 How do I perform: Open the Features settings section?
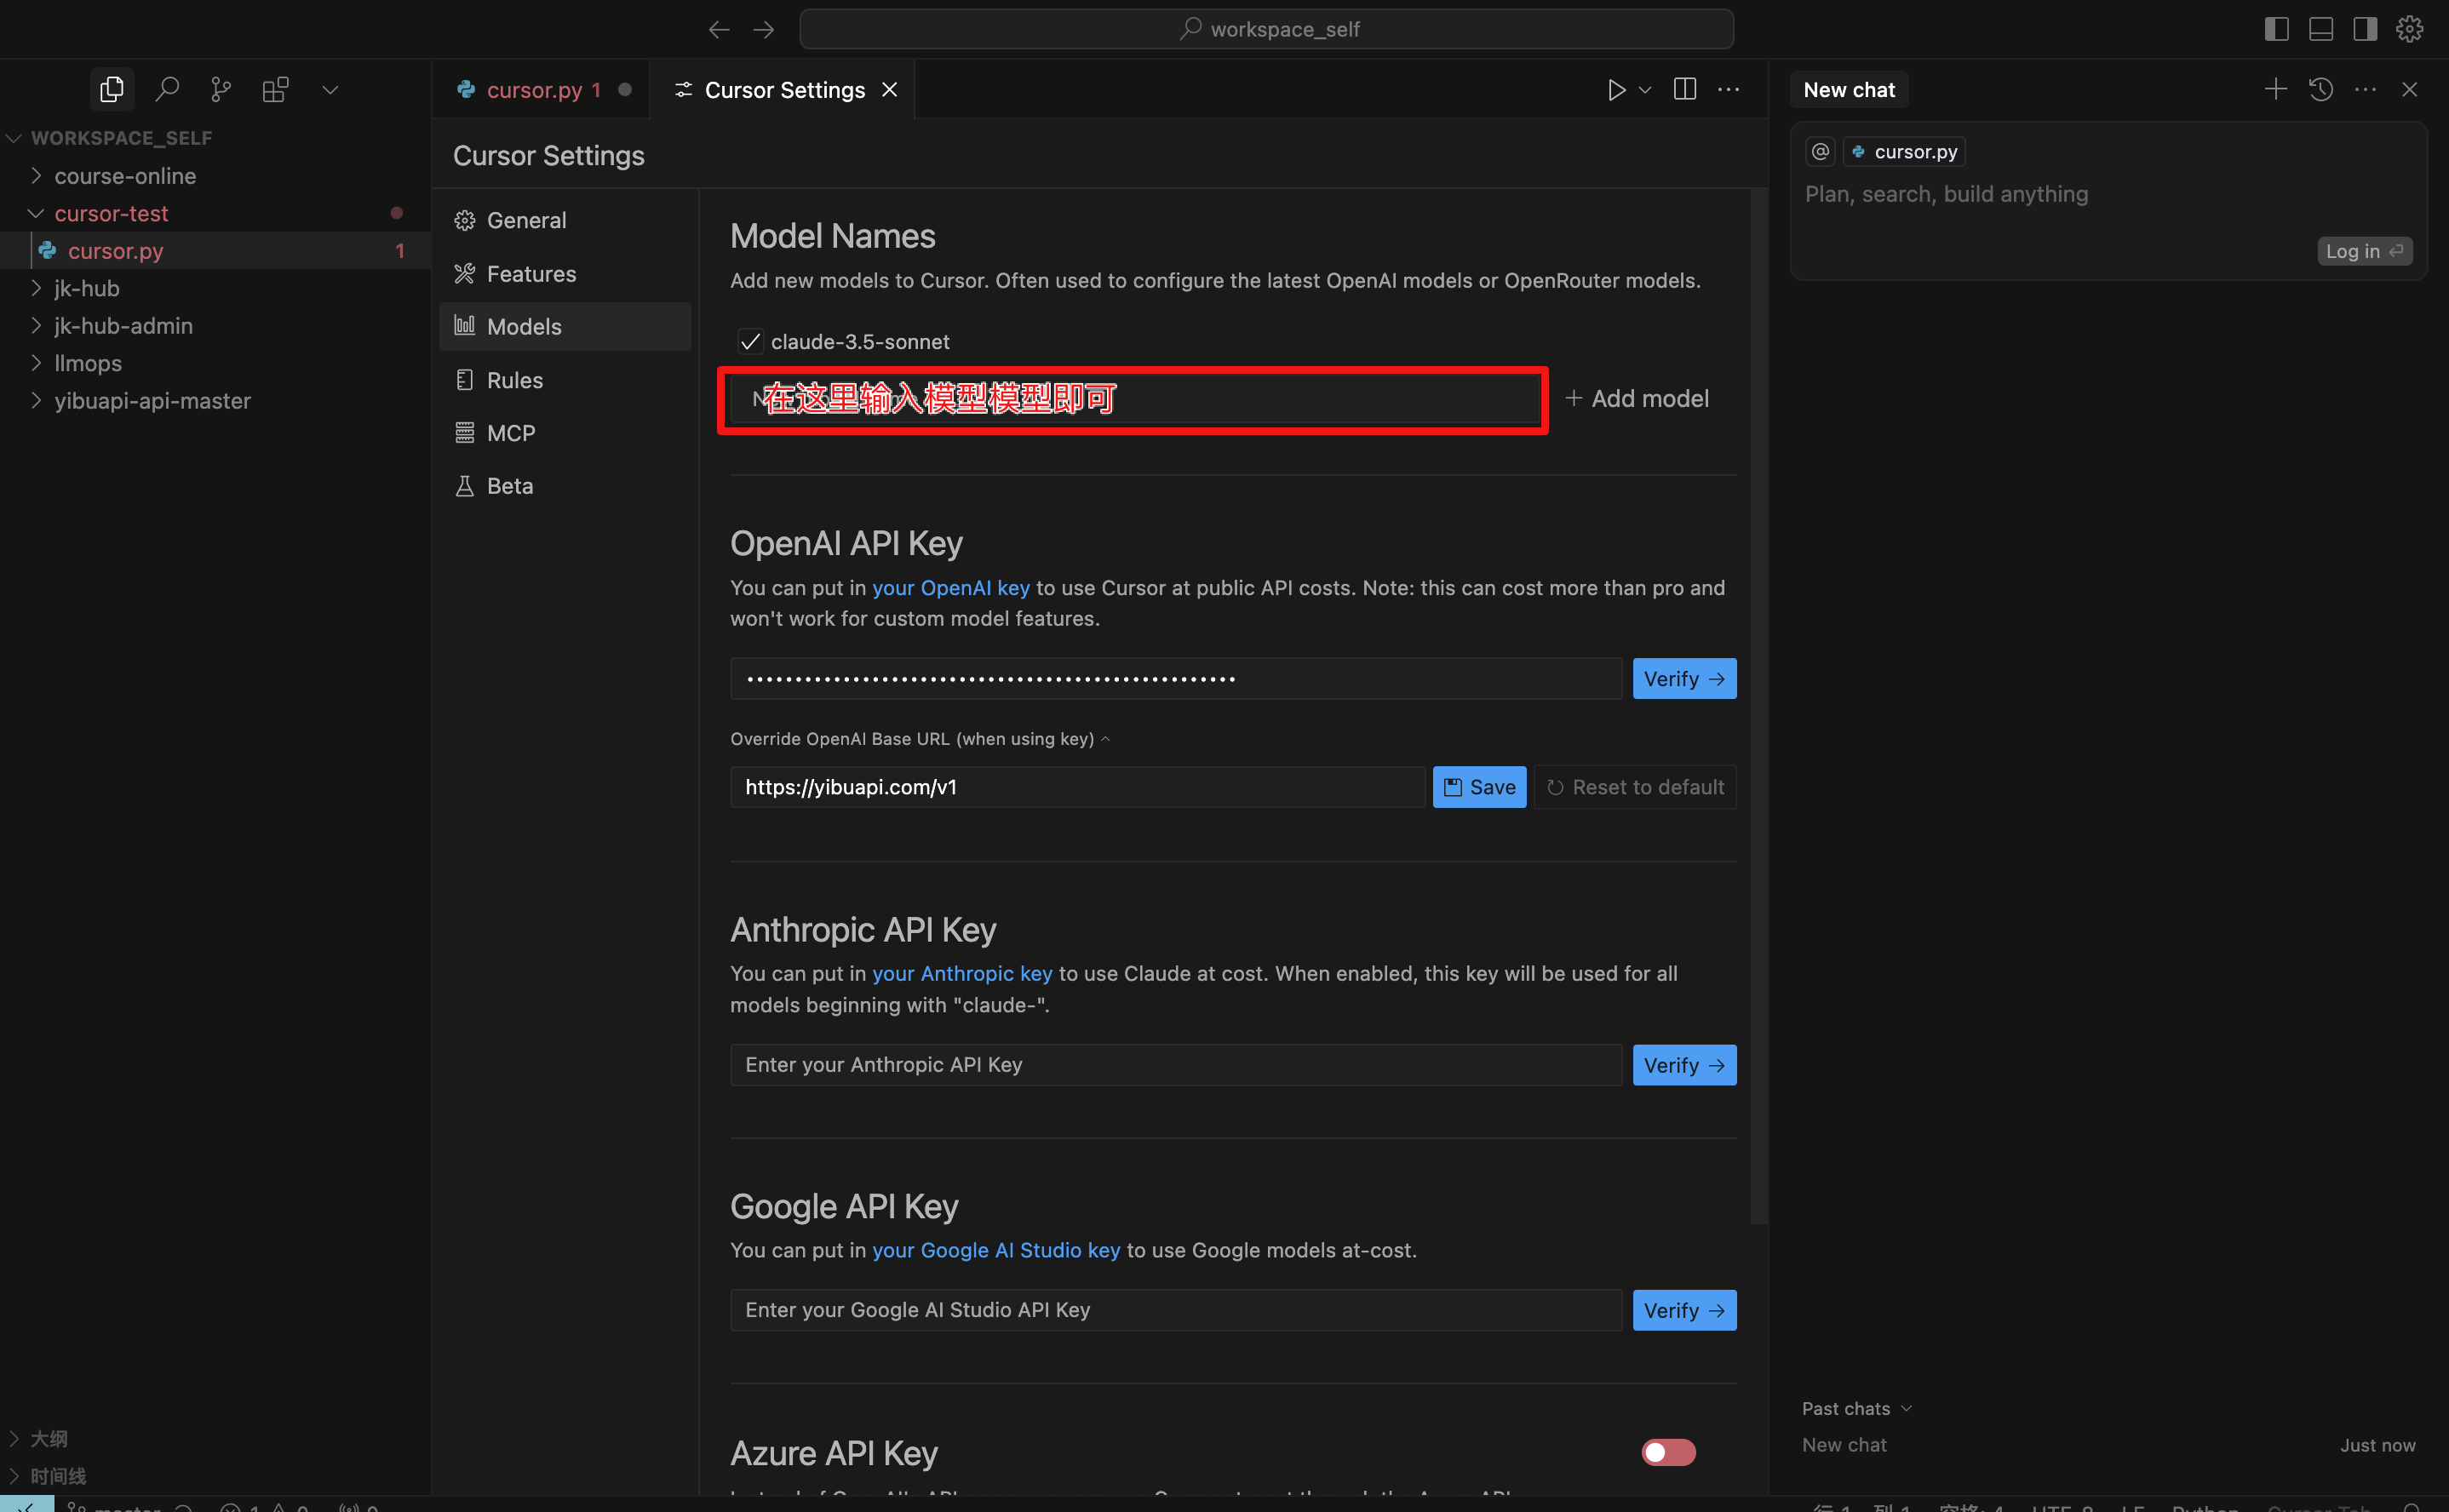click(x=531, y=274)
